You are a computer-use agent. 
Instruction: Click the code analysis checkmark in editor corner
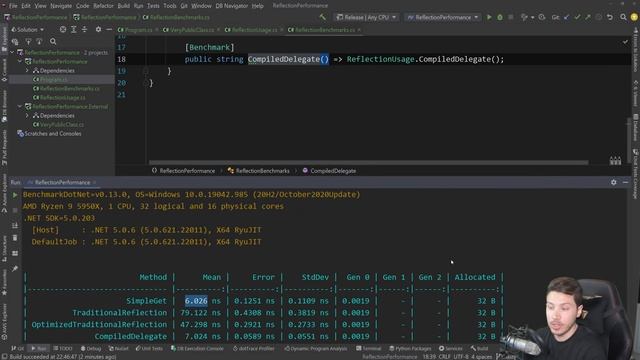pos(625,42)
